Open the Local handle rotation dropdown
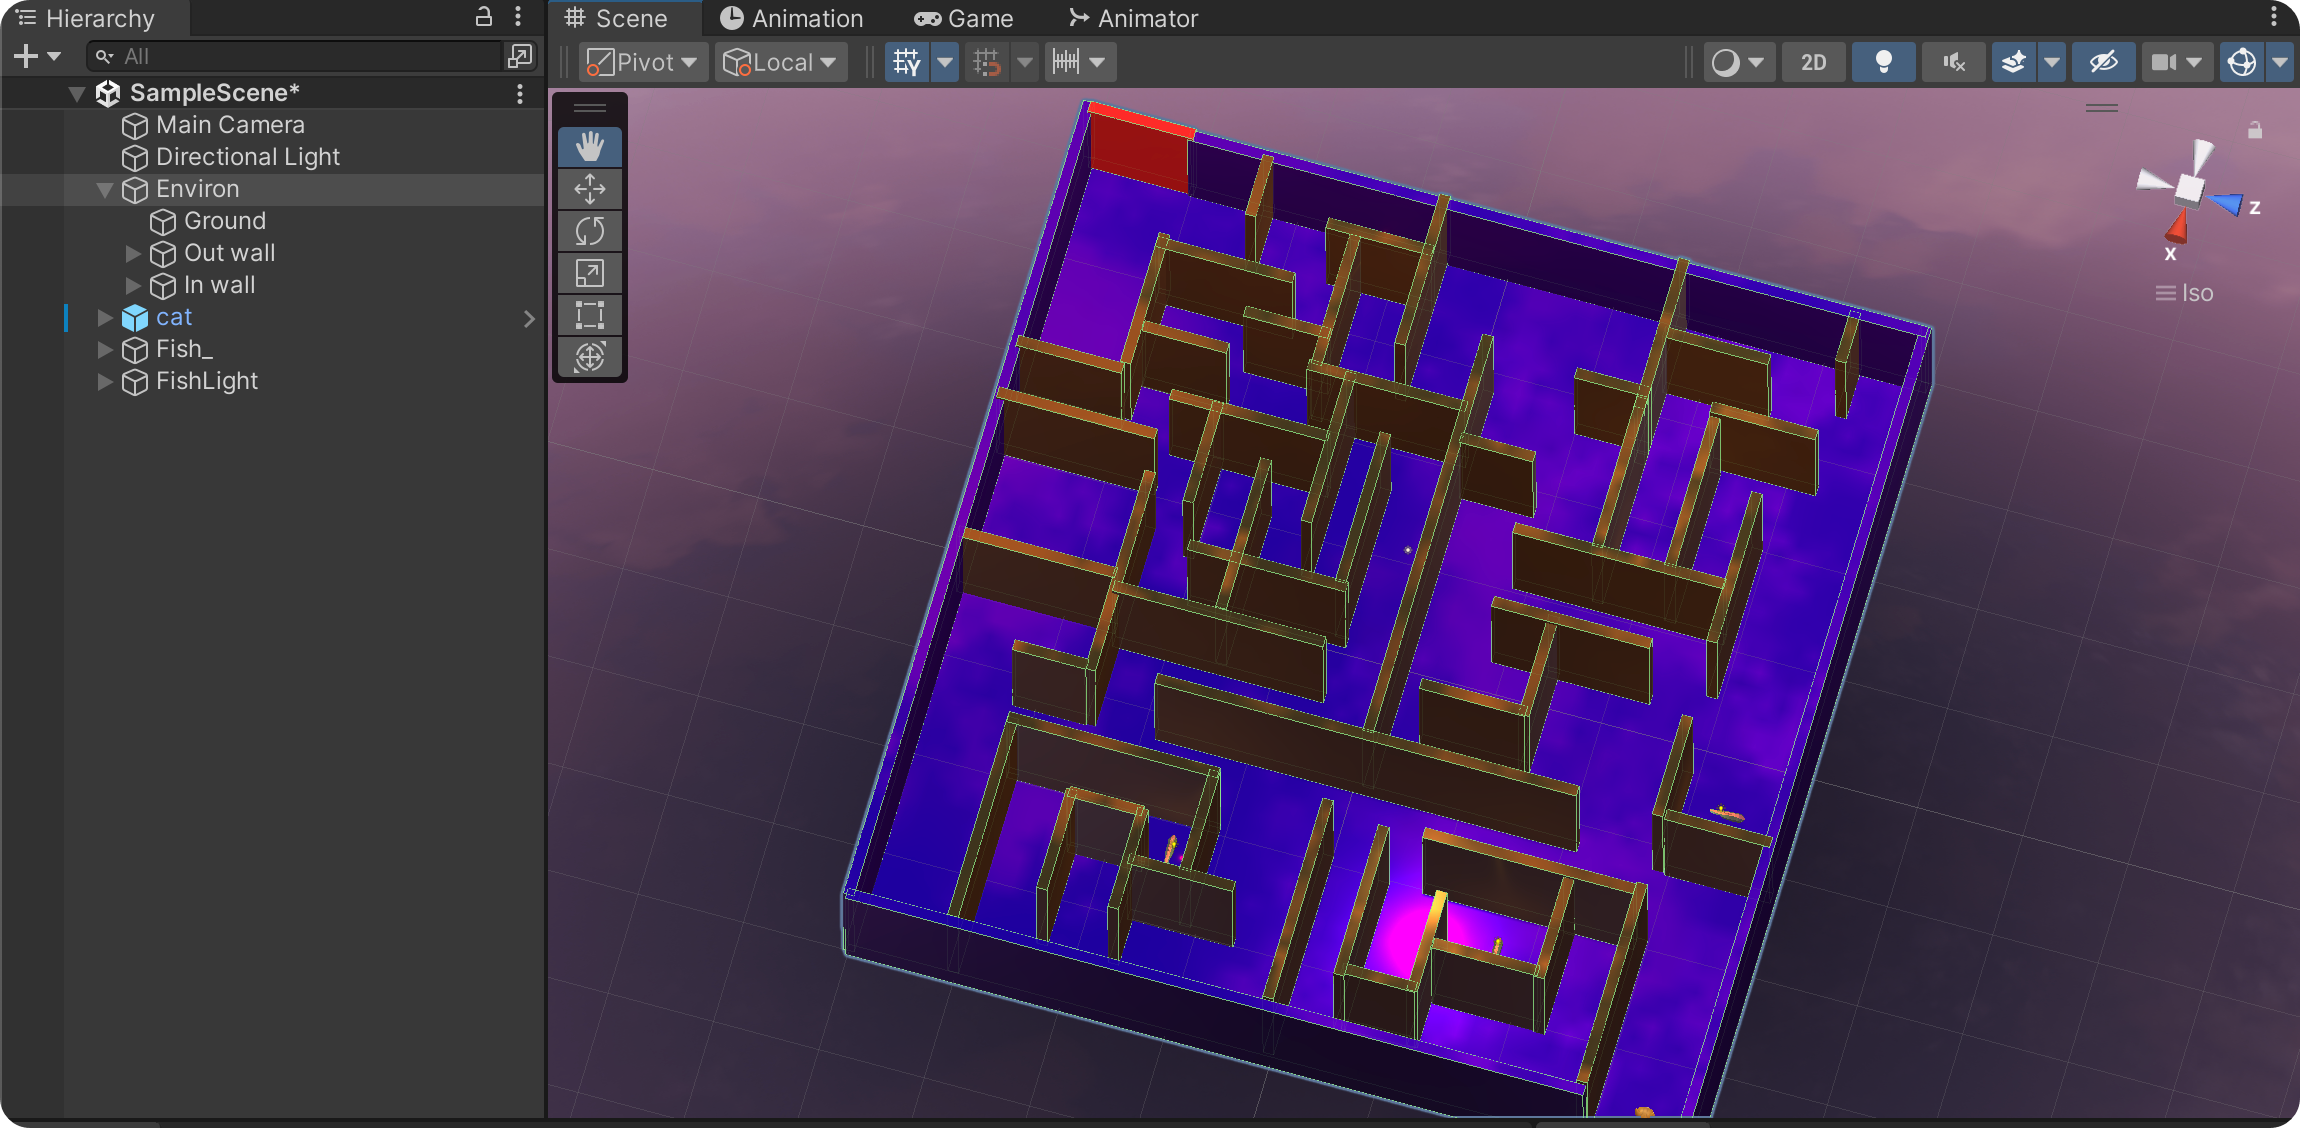Viewport: 2300px width, 1128px height. 781,62
